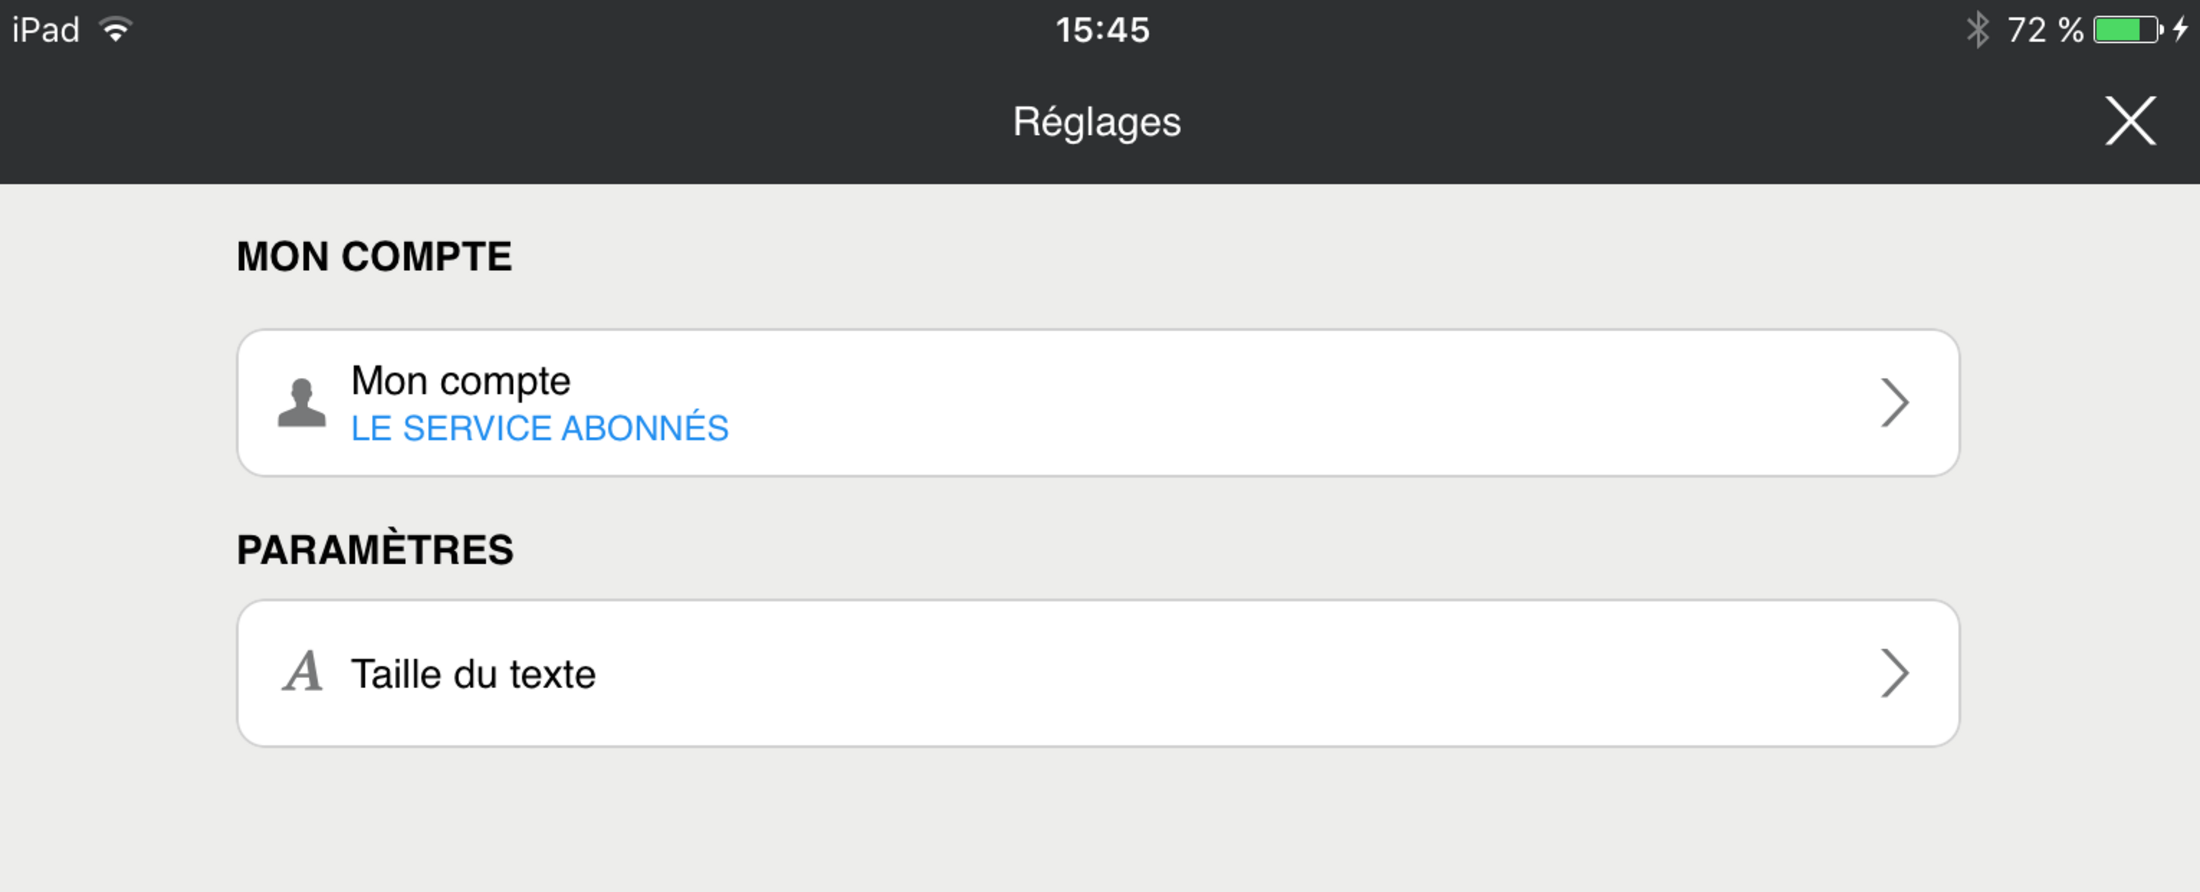Screen dimensions: 2200x892
Task: Expand Taille du texte using its chevron
Action: pyautogui.click(x=1894, y=673)
